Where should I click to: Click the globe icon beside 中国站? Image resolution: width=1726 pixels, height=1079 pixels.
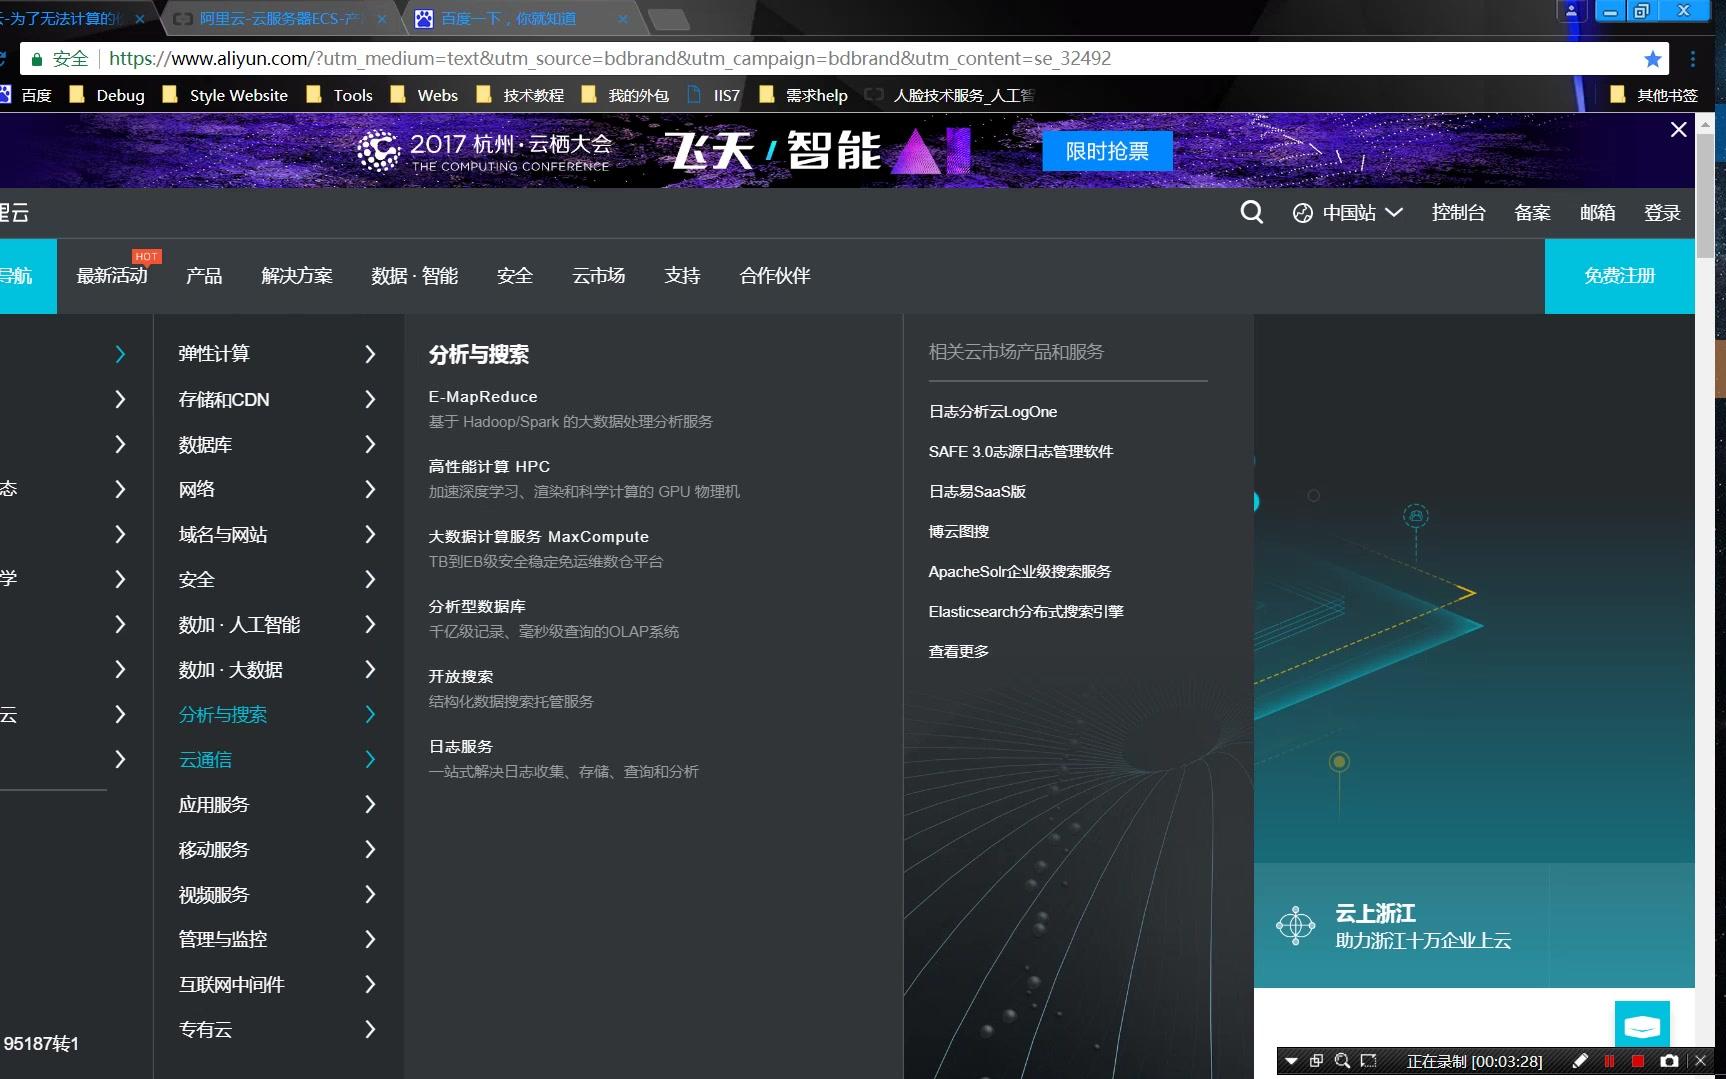coord(1302,213)
